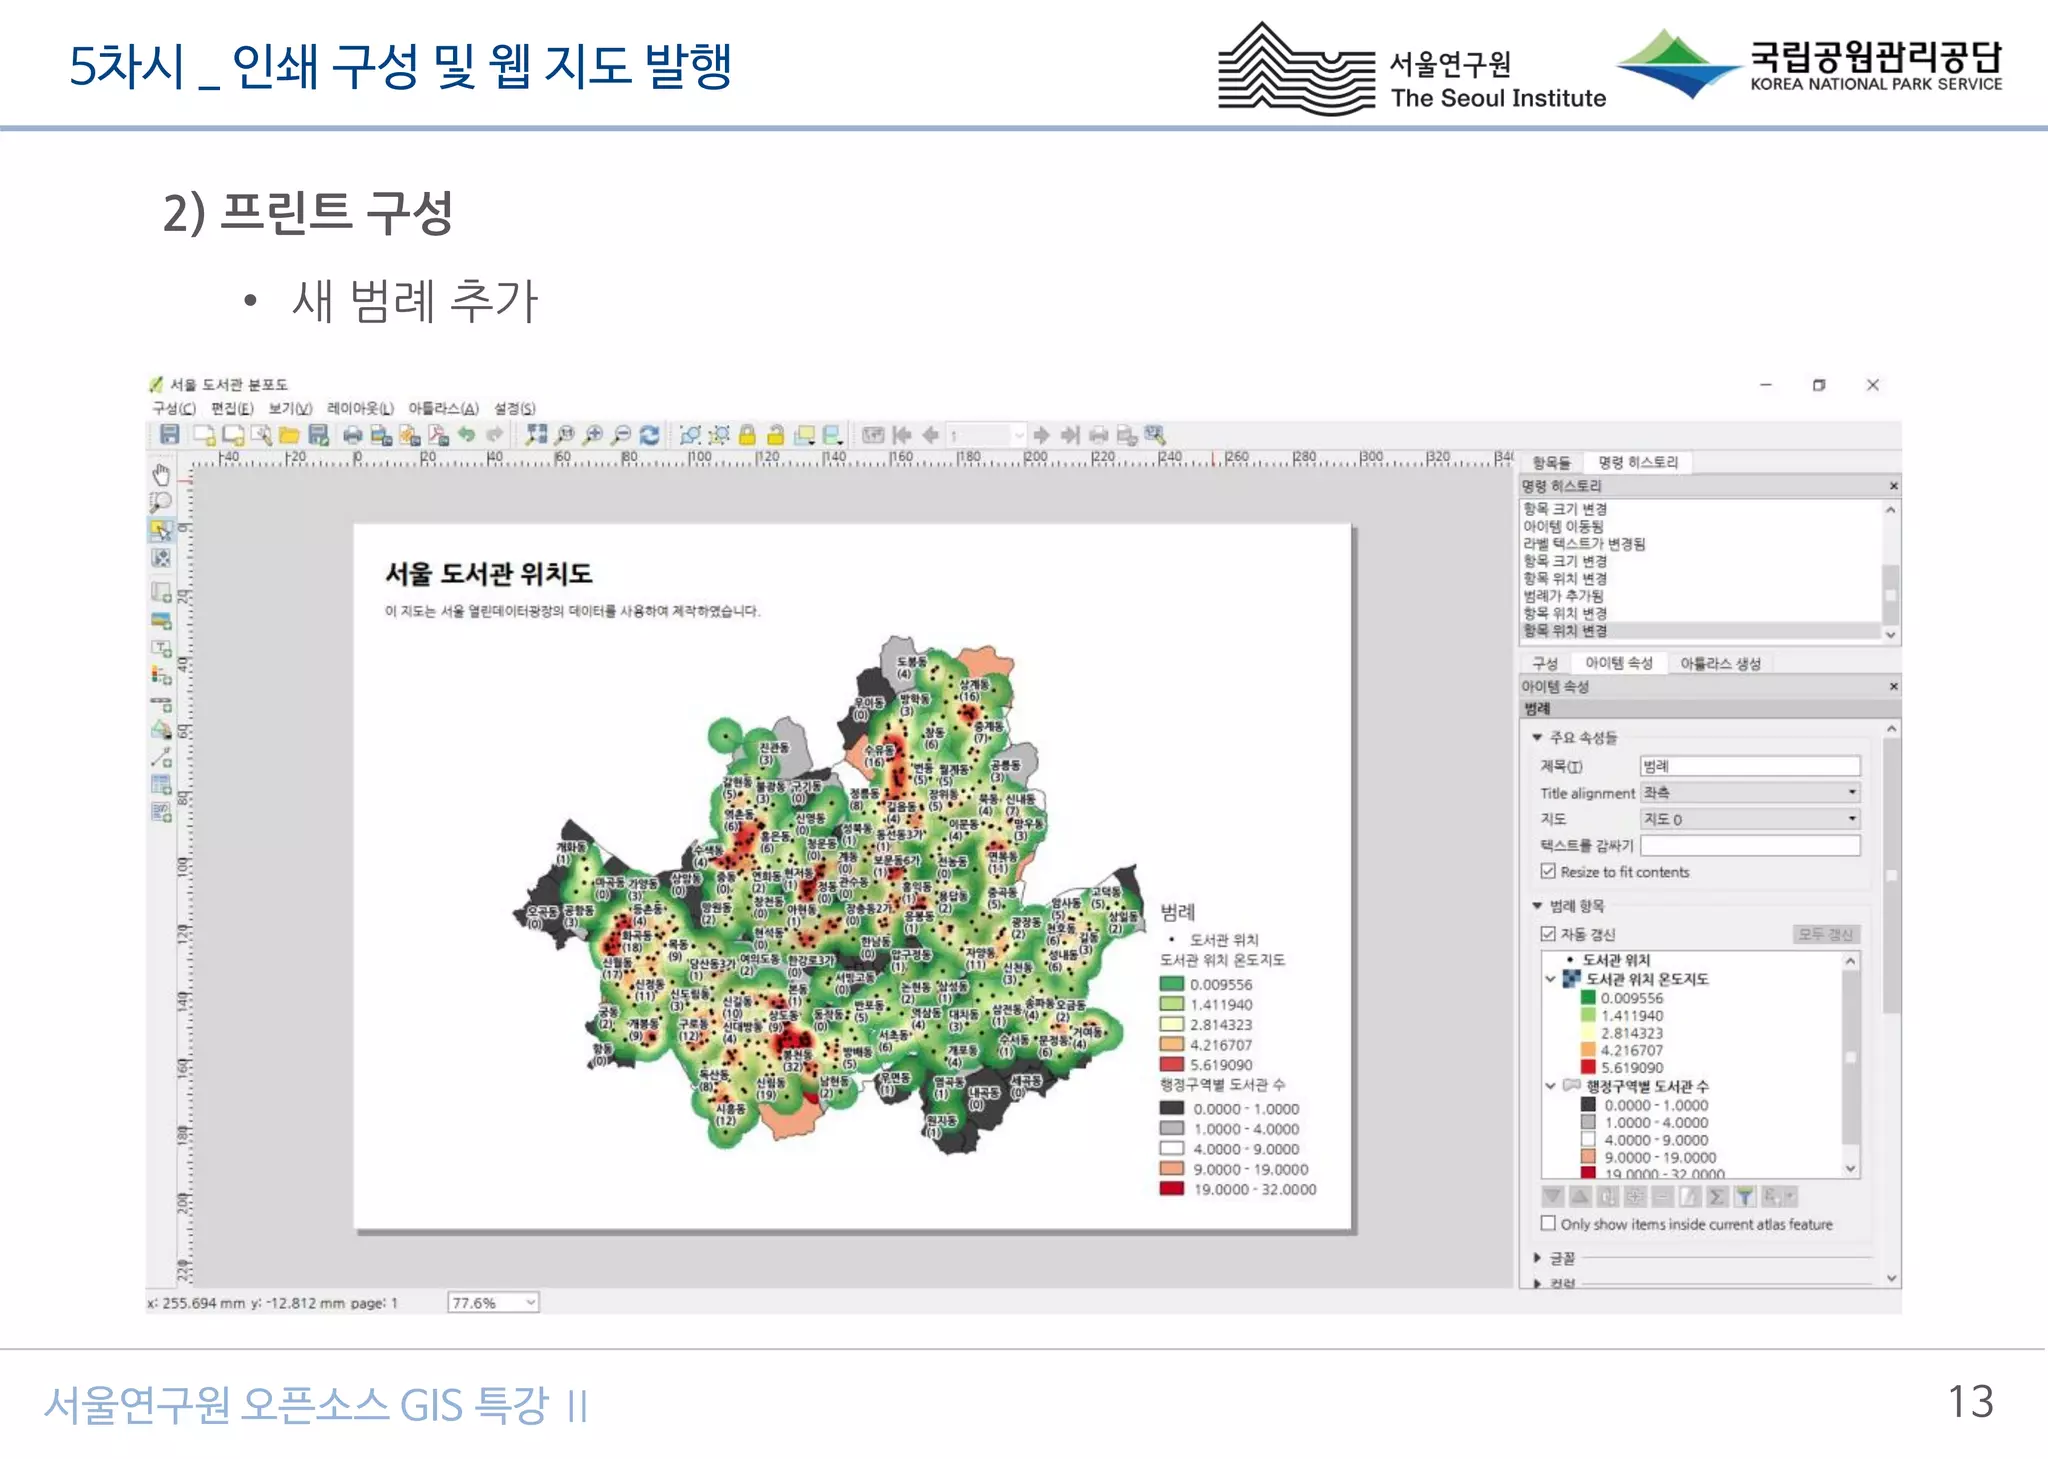
Task: Open the 보기(V) menu
Action: pyautogui.click(x=290, y=408)
